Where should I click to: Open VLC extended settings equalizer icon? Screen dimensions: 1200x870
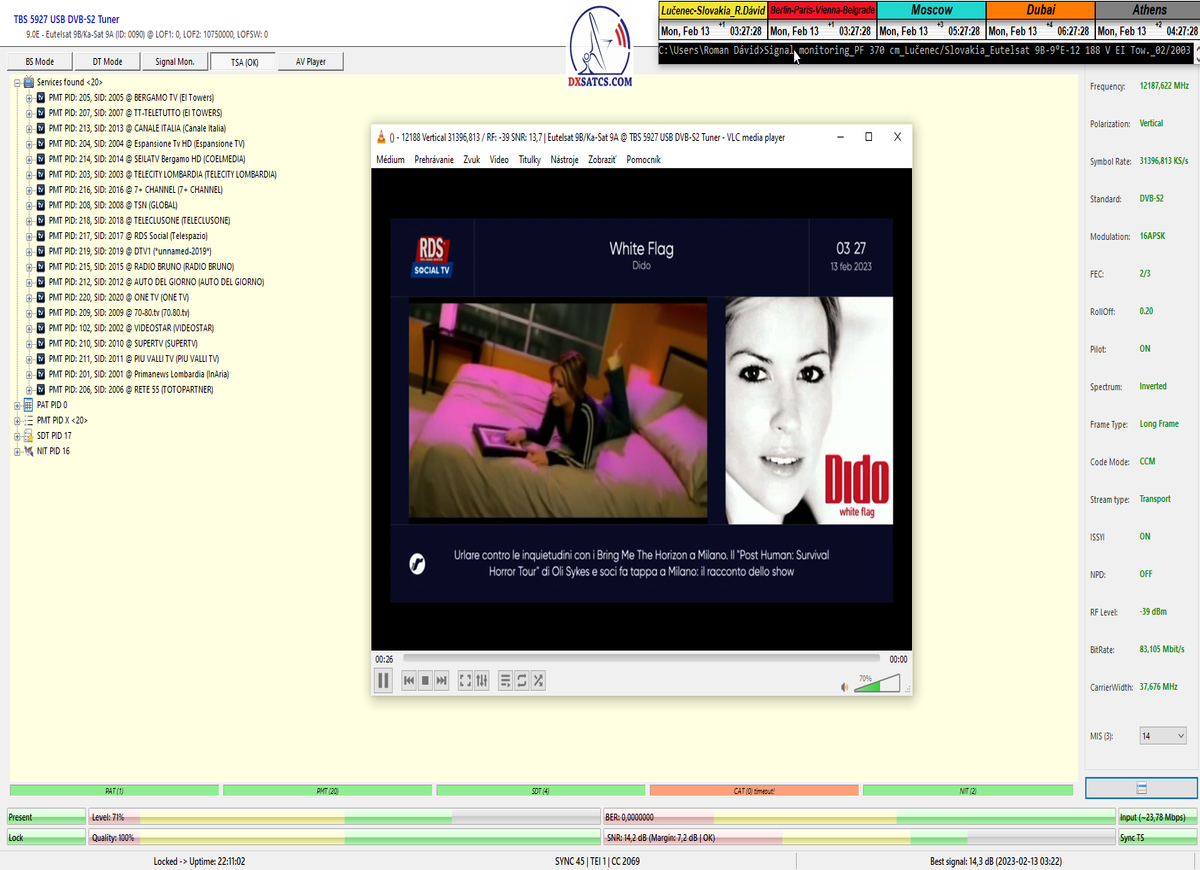pyautogui.click(x=481, y=681)
